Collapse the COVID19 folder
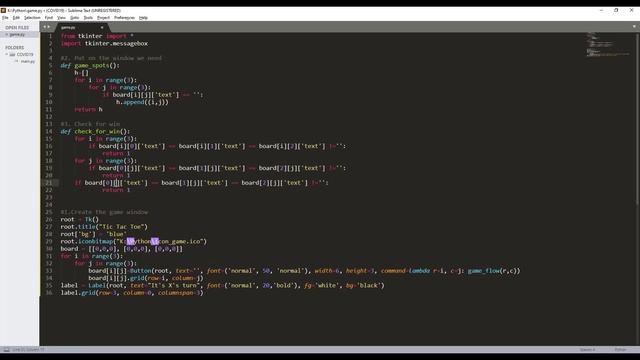The width and height of the screenshot is (640, 360). 7,54
